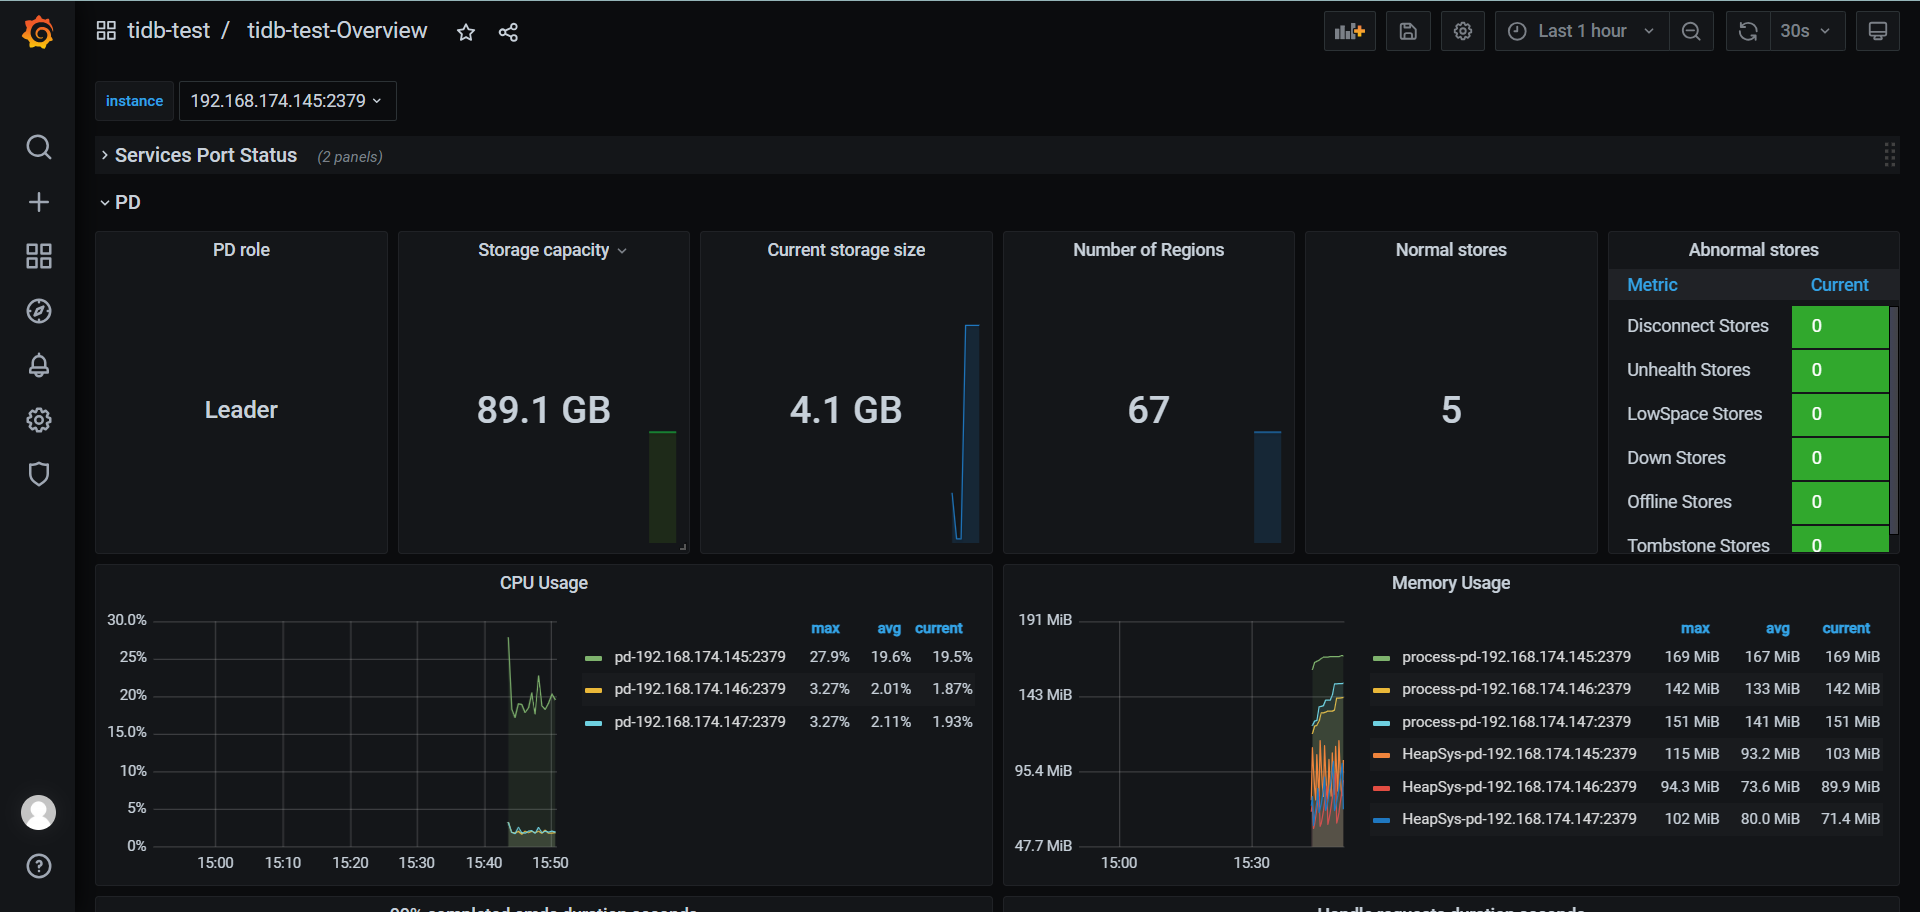
Task: Toggle pd-192.168.174.145:2379 CPU series
Action: (x=700, y=657)
